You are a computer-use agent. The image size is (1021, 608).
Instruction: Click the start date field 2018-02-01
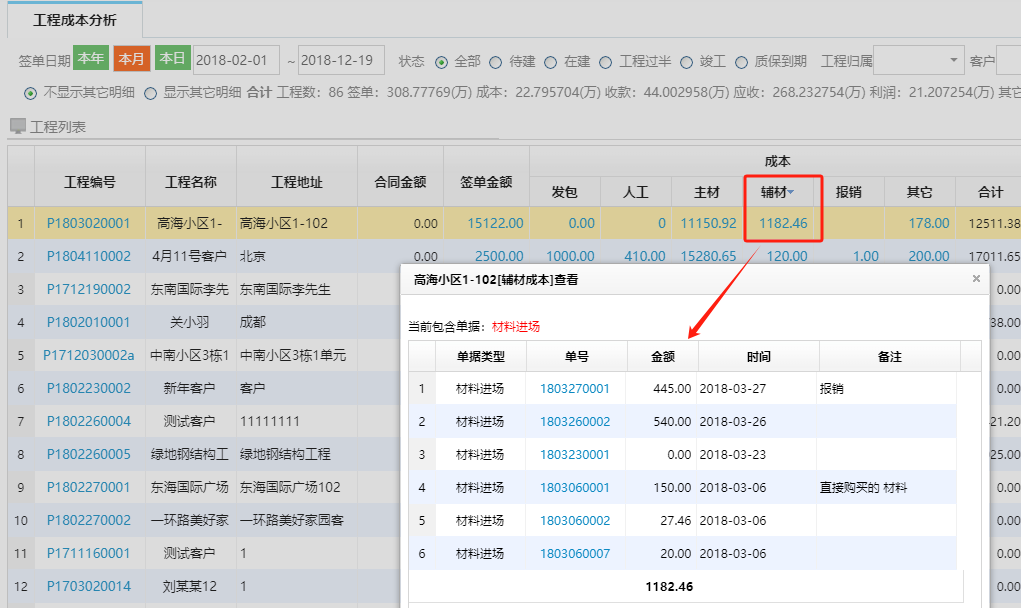coord(236,59)
